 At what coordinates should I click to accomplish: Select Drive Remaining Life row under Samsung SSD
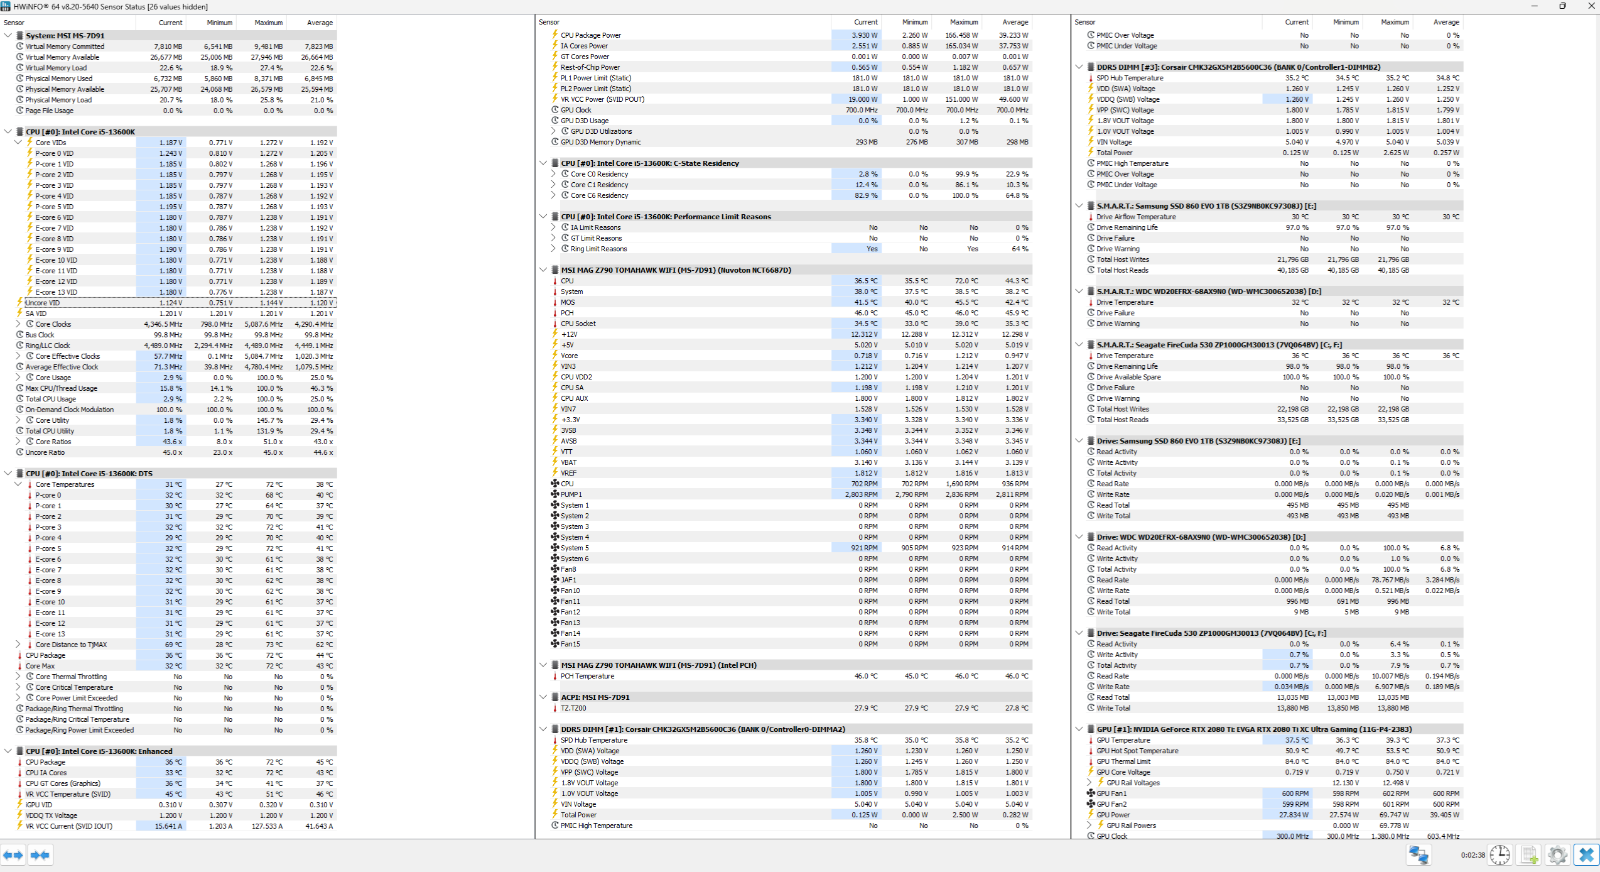tap(1274, 227)
